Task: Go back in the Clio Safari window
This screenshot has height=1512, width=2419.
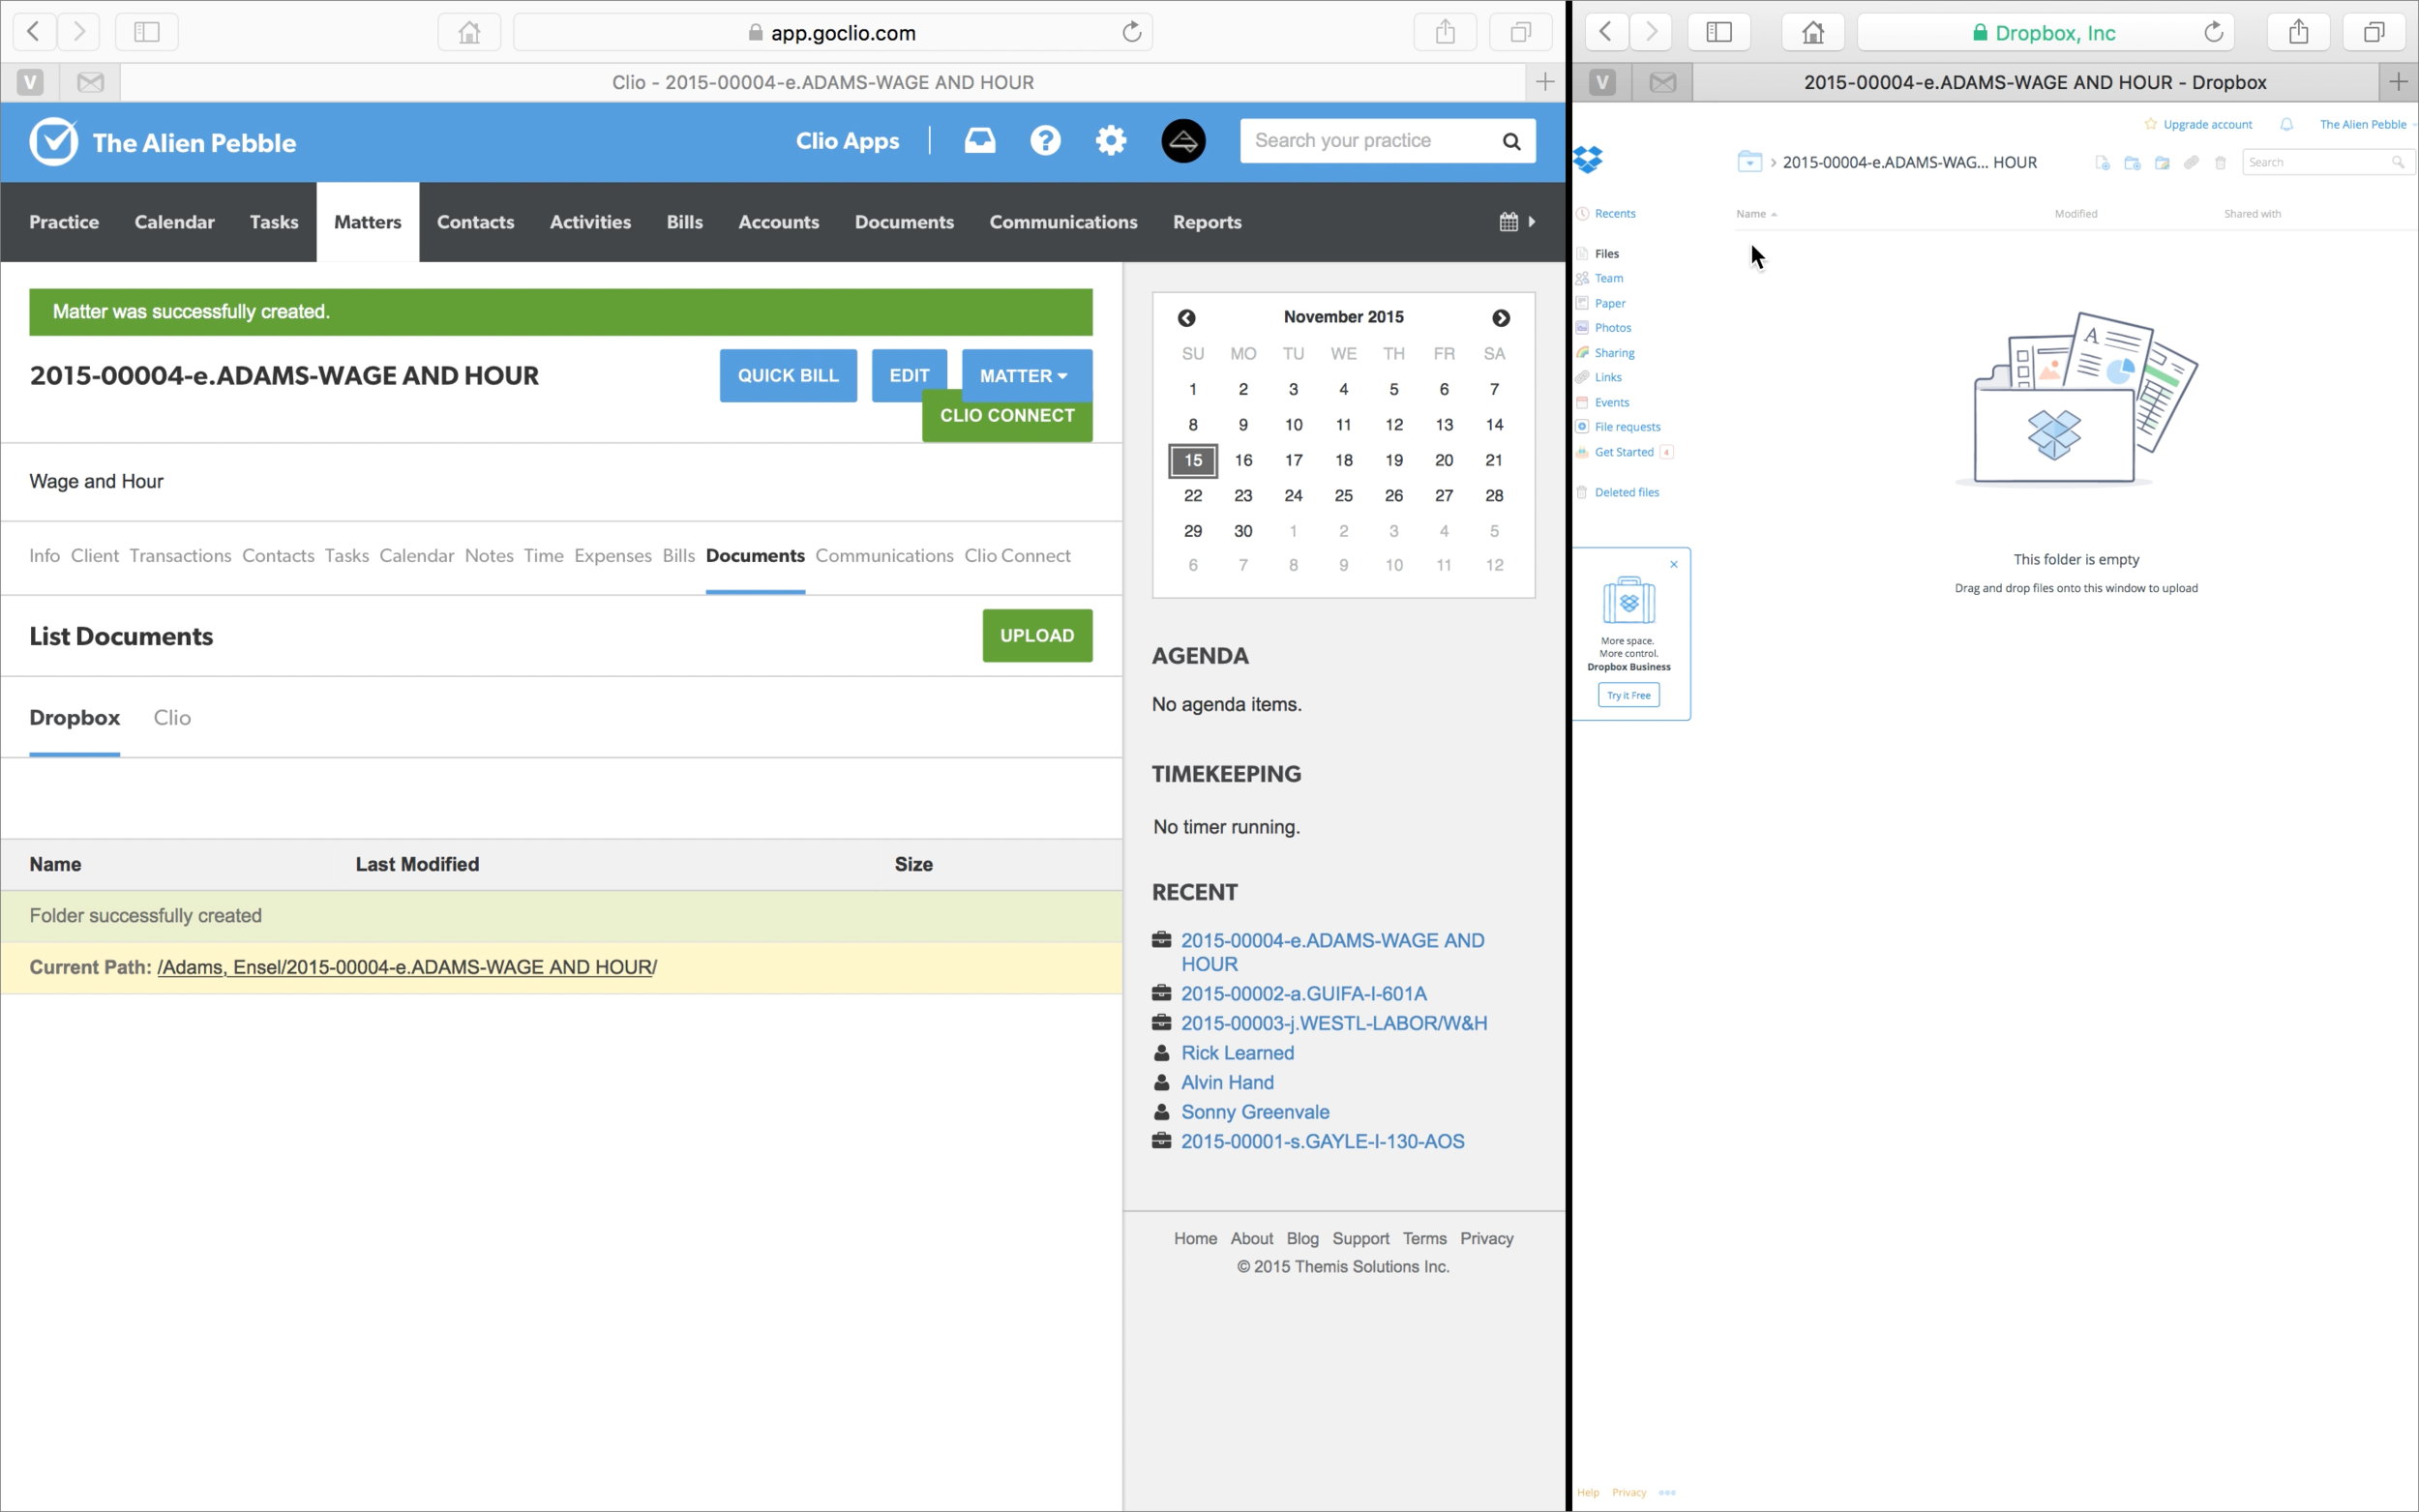Action: pyautogui.click(x=33, y=32)
